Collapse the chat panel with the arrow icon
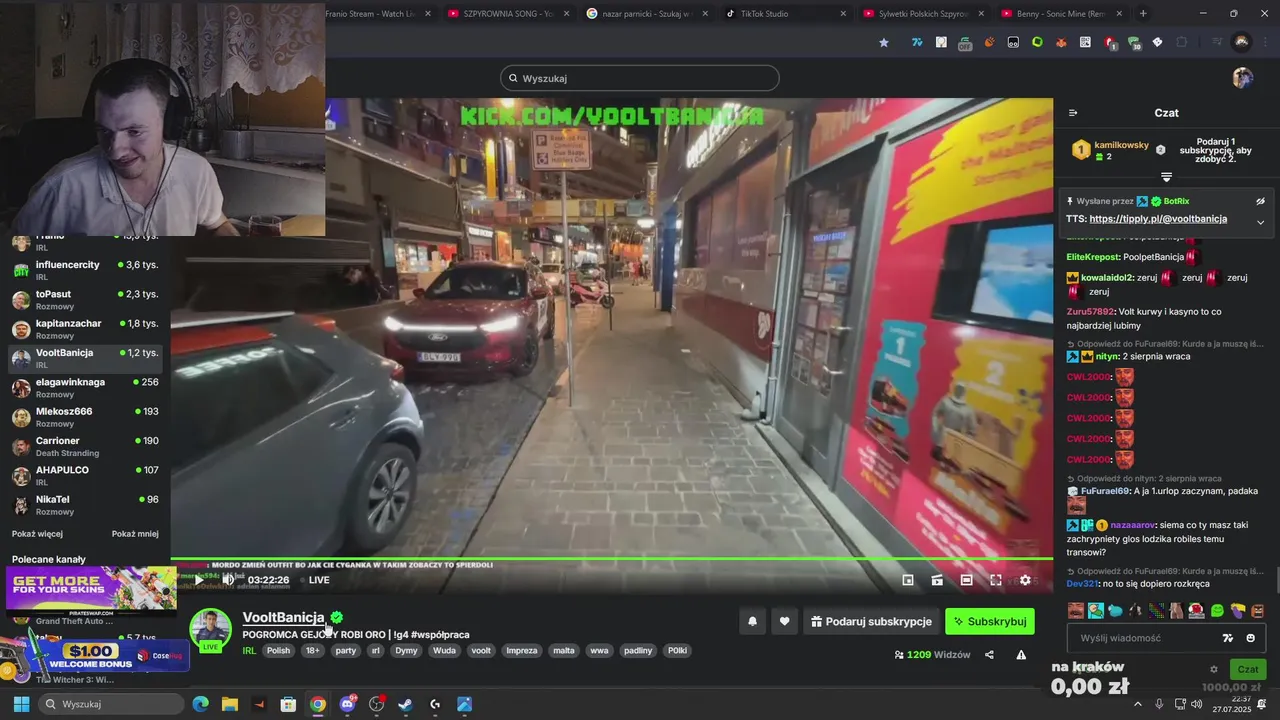 tap(1073, 113)
